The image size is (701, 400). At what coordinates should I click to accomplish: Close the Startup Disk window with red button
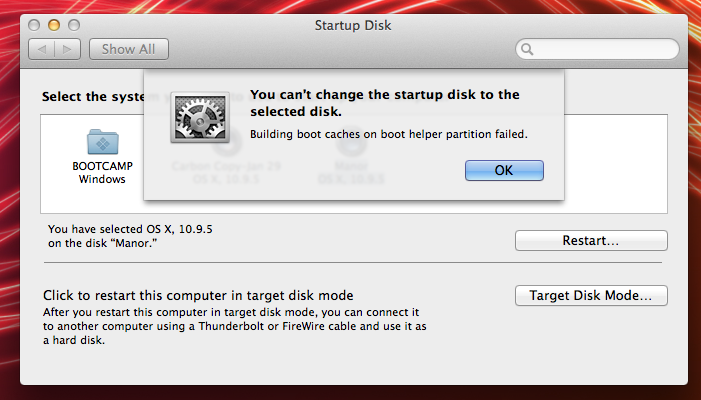tap(33, 22)
